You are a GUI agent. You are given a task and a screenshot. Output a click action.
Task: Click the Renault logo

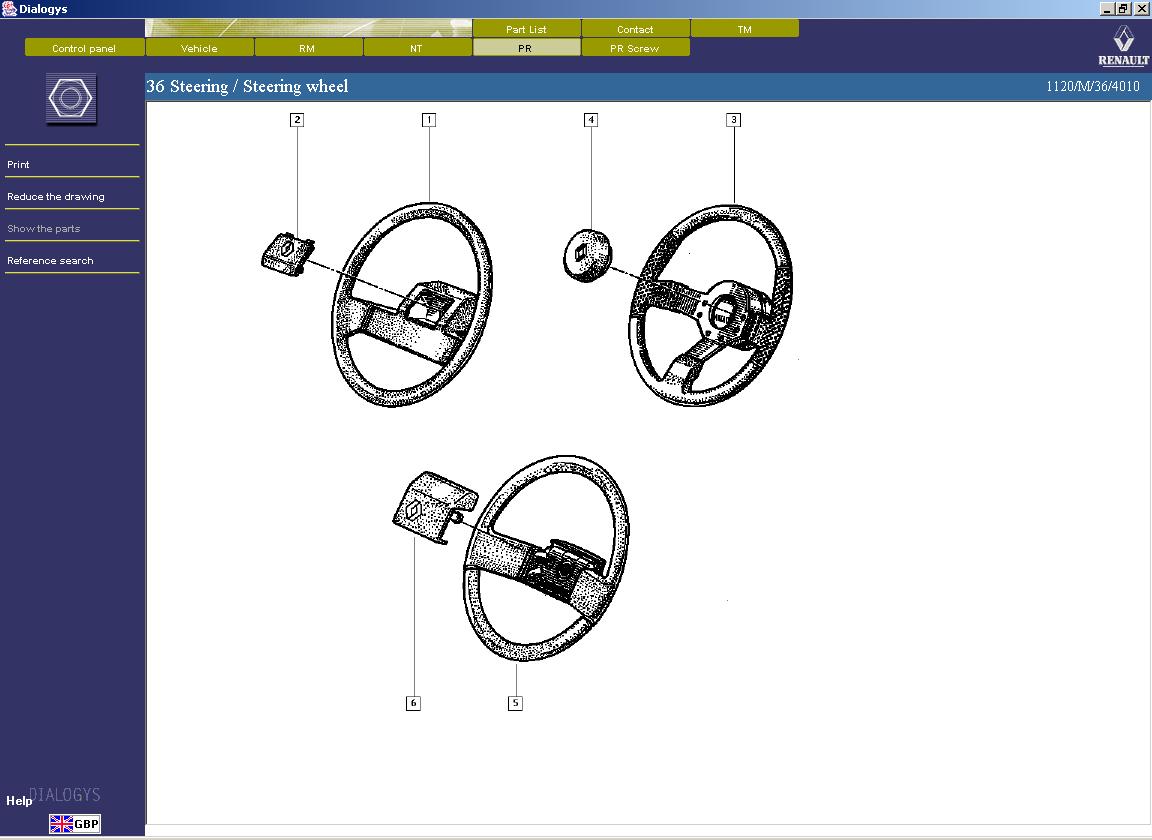click(x=1123, y=46)
